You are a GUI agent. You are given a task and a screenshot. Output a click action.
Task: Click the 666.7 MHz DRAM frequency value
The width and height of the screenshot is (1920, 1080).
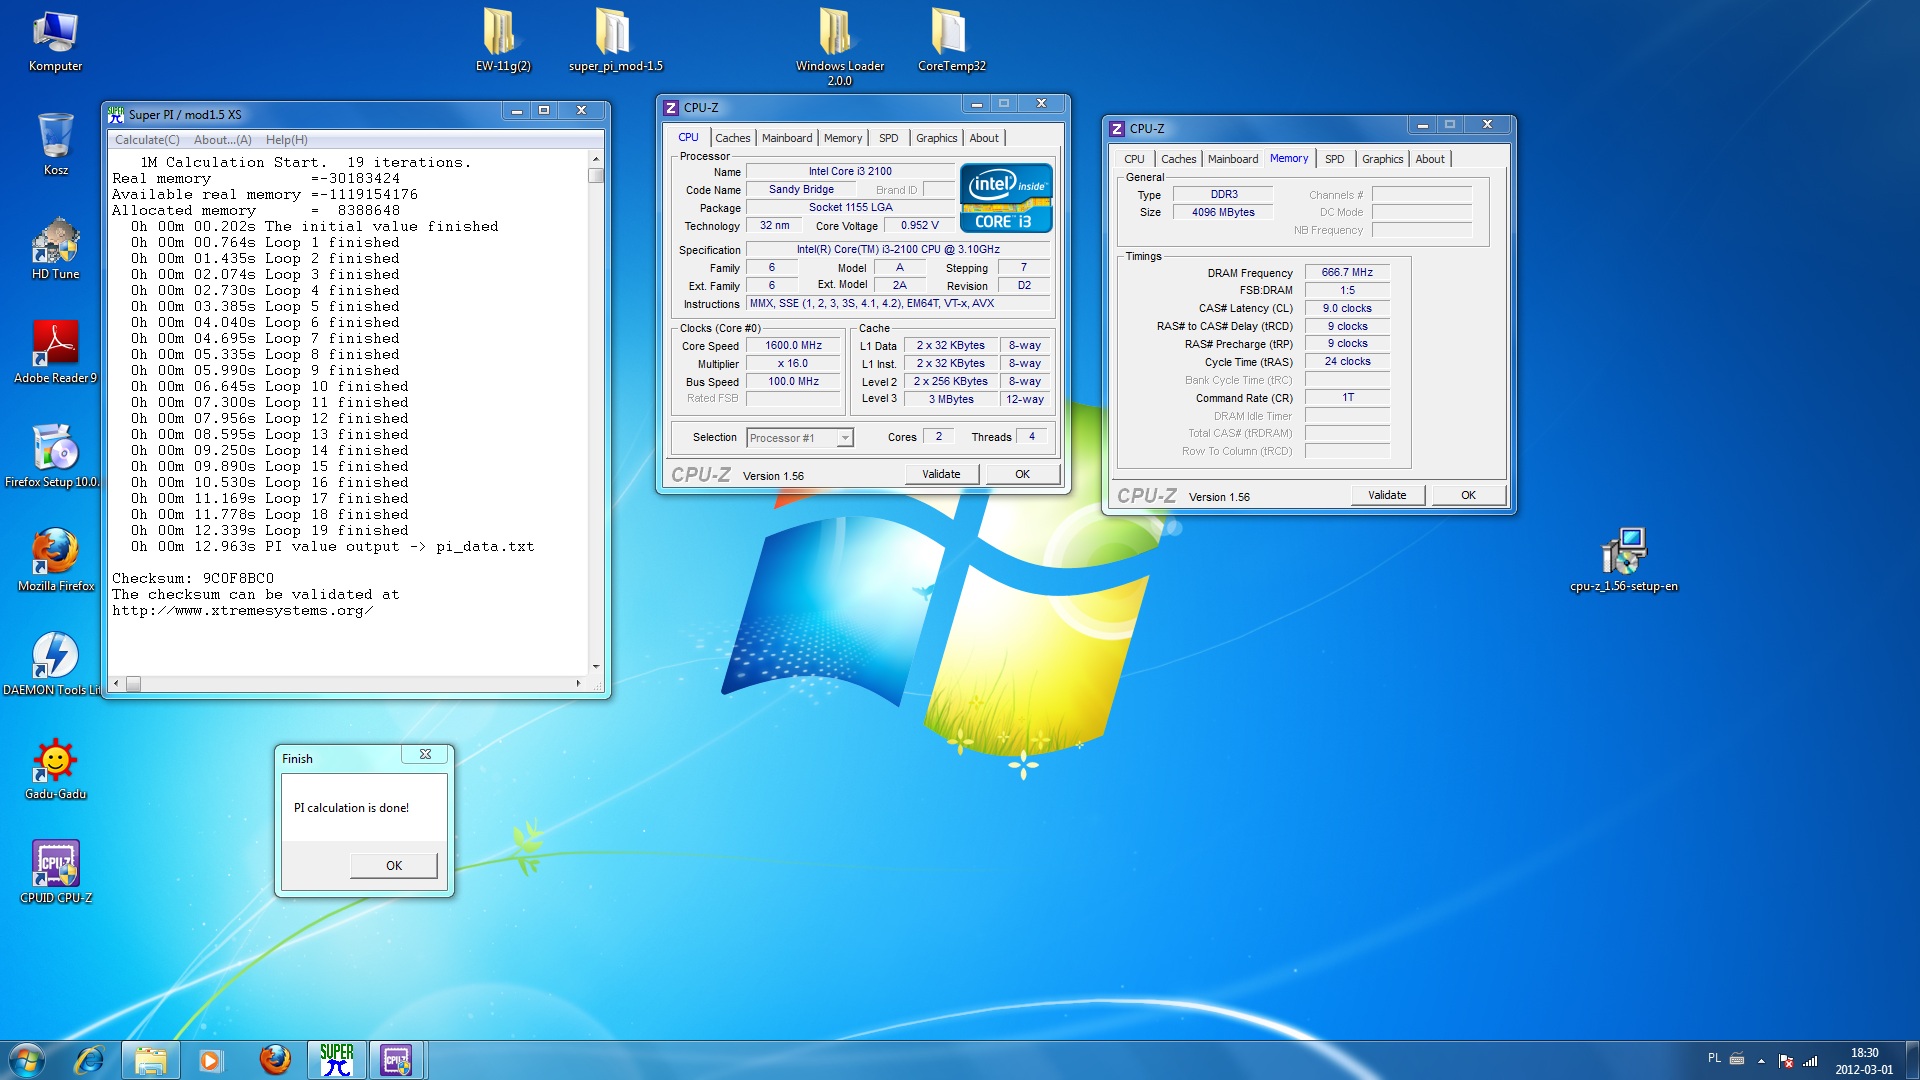[1347, 273]
